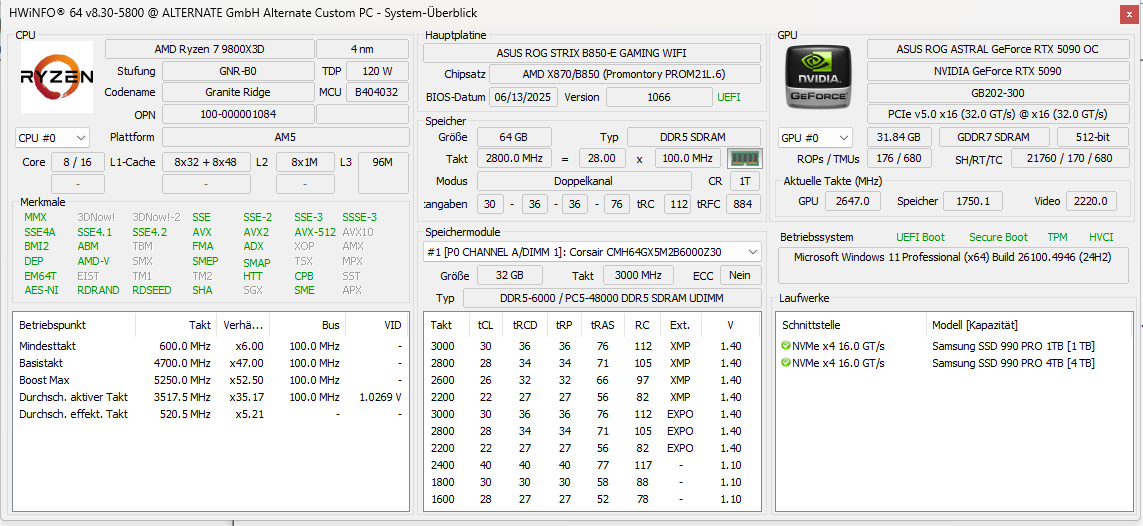Open the GPU #0 selector dropdown
This screenshot has width=1143, height=526.
click(x=815, y=137)
